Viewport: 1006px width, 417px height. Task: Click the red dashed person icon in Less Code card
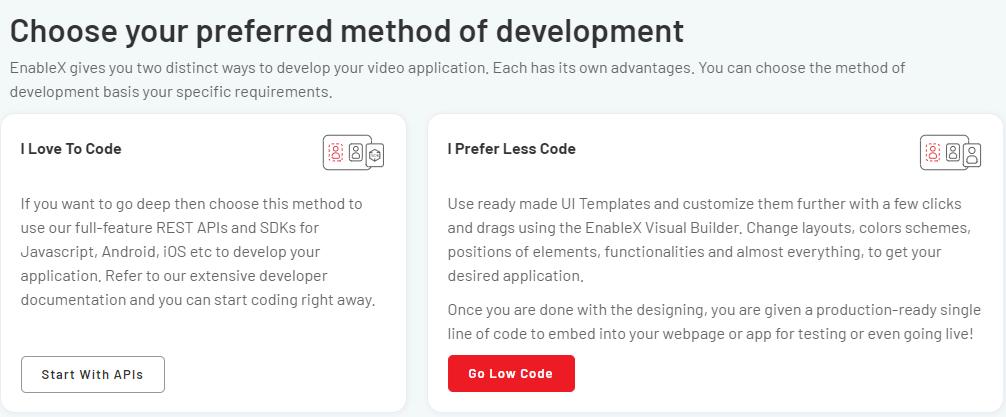tap(933, 152)
